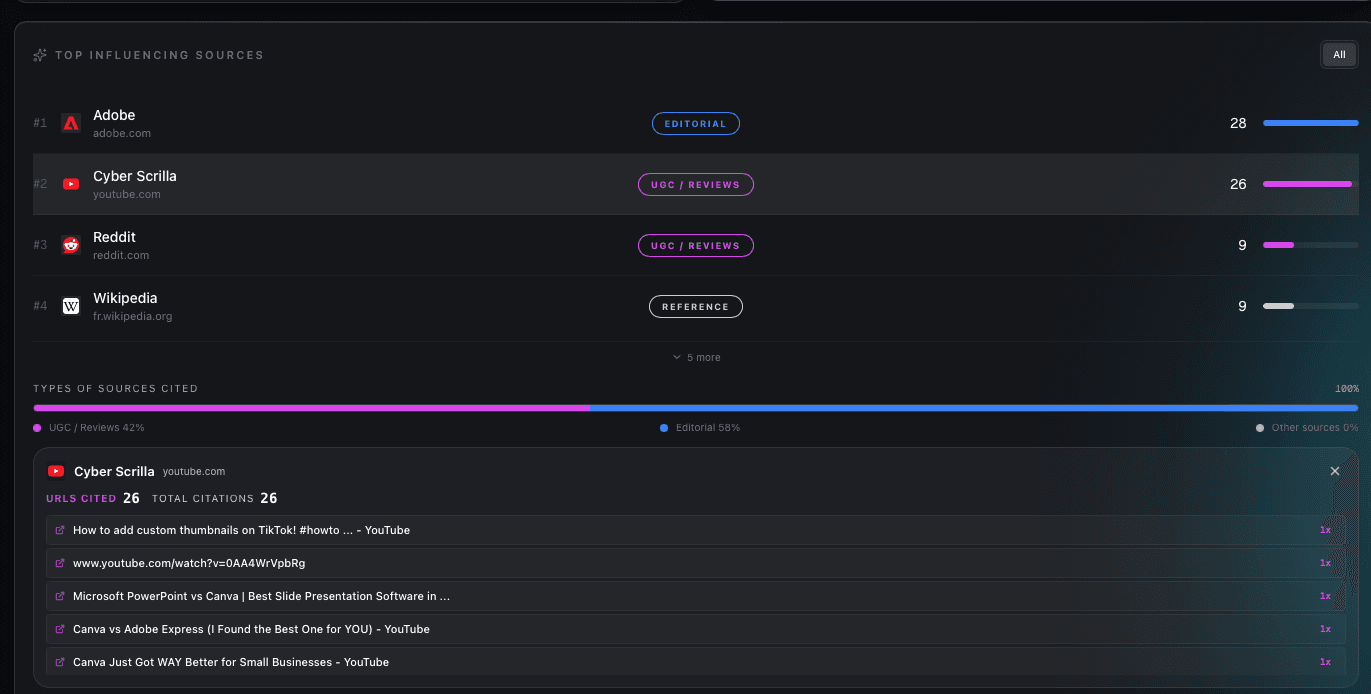This screenshot has width=1371, height=694.
Task: Open external link icon for Canva vs Adobe Express
Action: coord(60,629)
